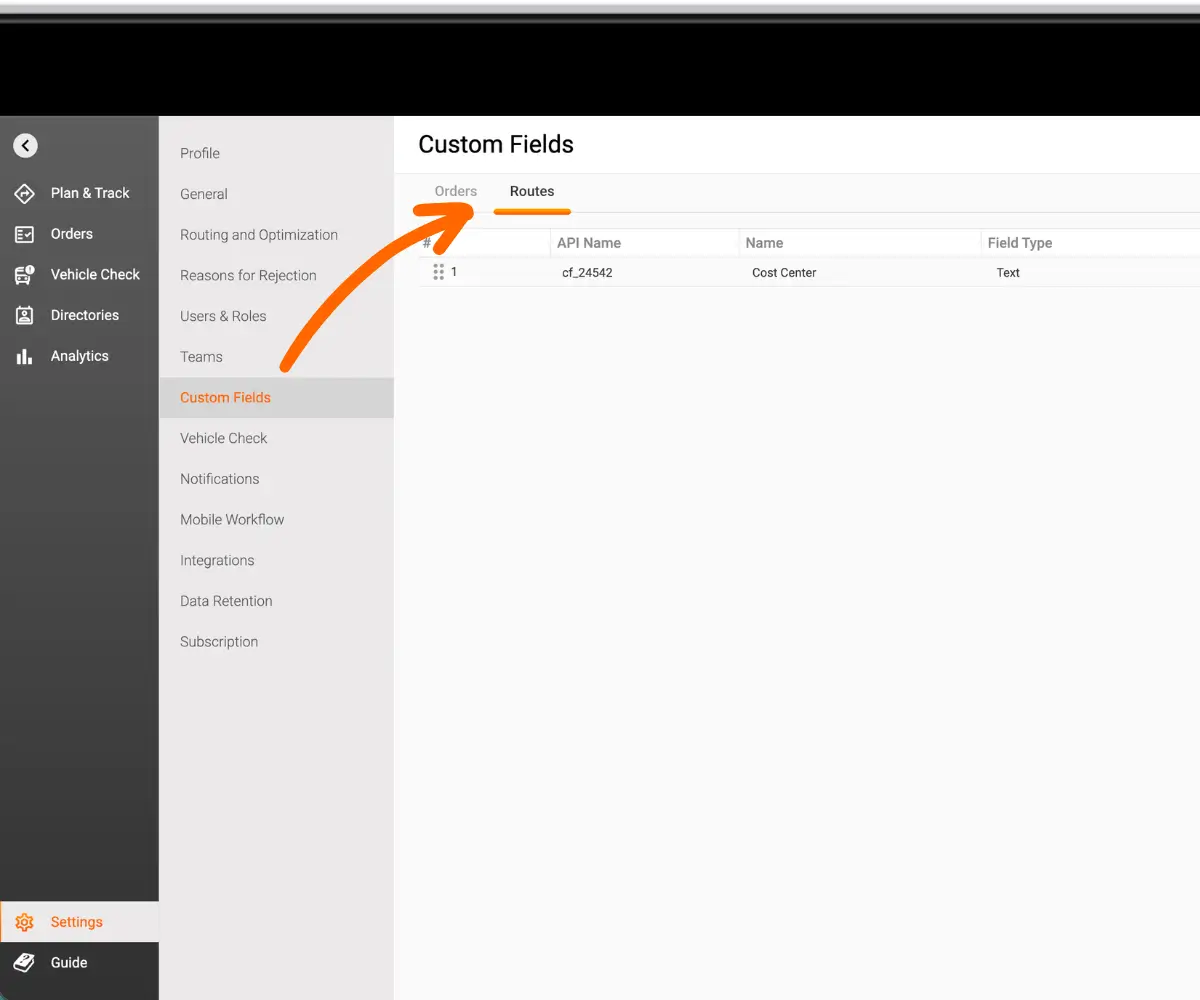This screenshot has width=1200, height=1000.
Task: Select the Routes tab
Action: 532,191
